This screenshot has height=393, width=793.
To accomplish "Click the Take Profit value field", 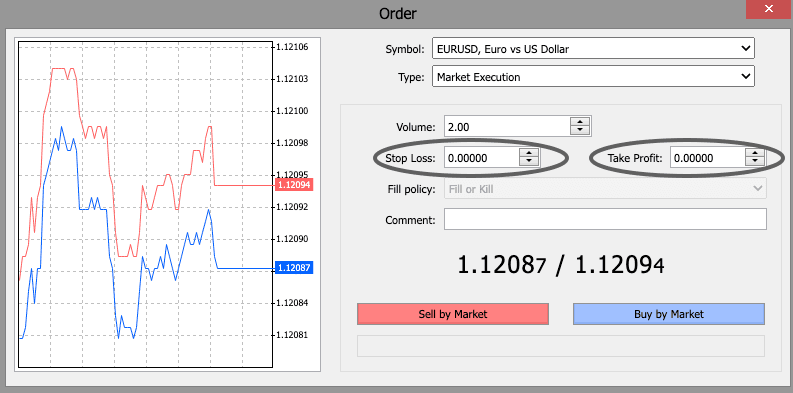I will point(708,158).
